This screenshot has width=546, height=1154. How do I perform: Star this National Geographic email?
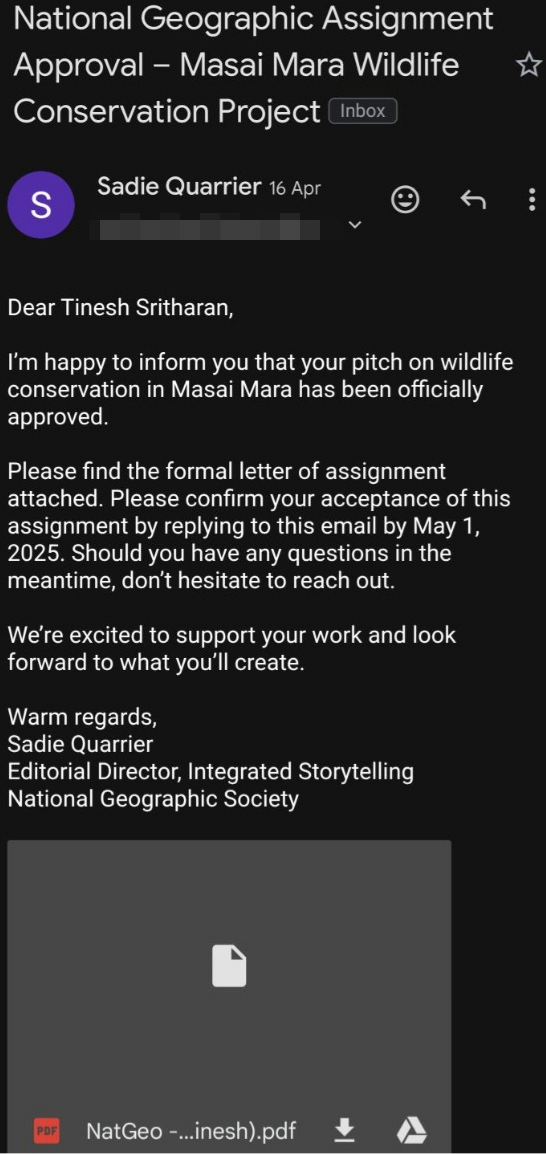[528, 67]
